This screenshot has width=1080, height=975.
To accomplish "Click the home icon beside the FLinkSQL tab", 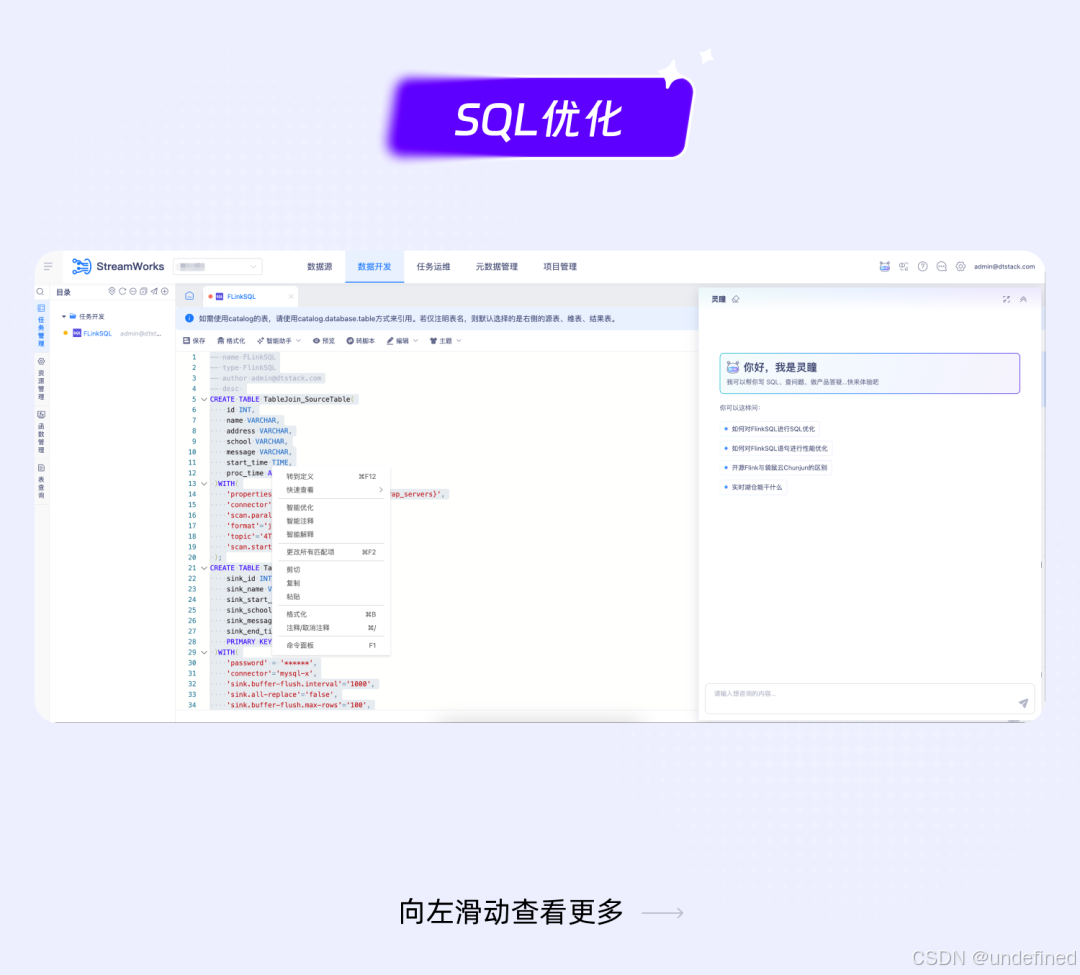I will pos(189,296).
